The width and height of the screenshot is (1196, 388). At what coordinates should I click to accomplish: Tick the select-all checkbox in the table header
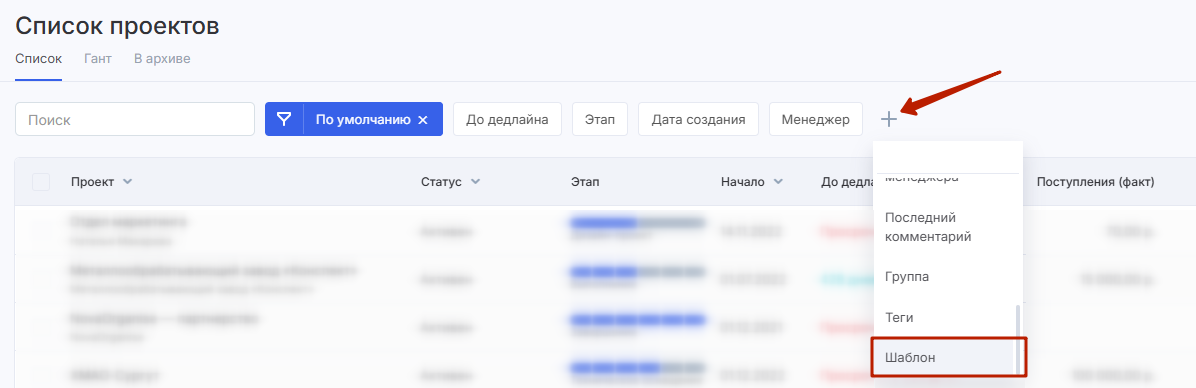[x=41, y=182]
